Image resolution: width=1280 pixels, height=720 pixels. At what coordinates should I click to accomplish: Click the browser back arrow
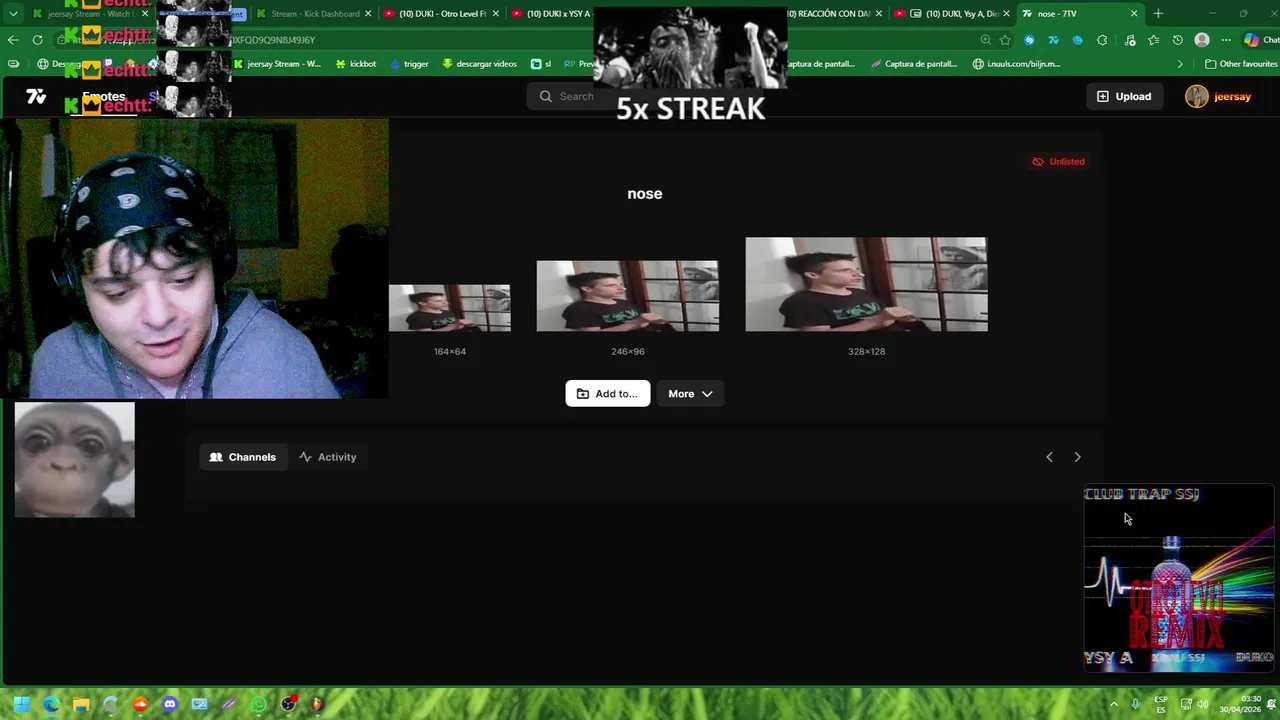[x=13, y=40]
